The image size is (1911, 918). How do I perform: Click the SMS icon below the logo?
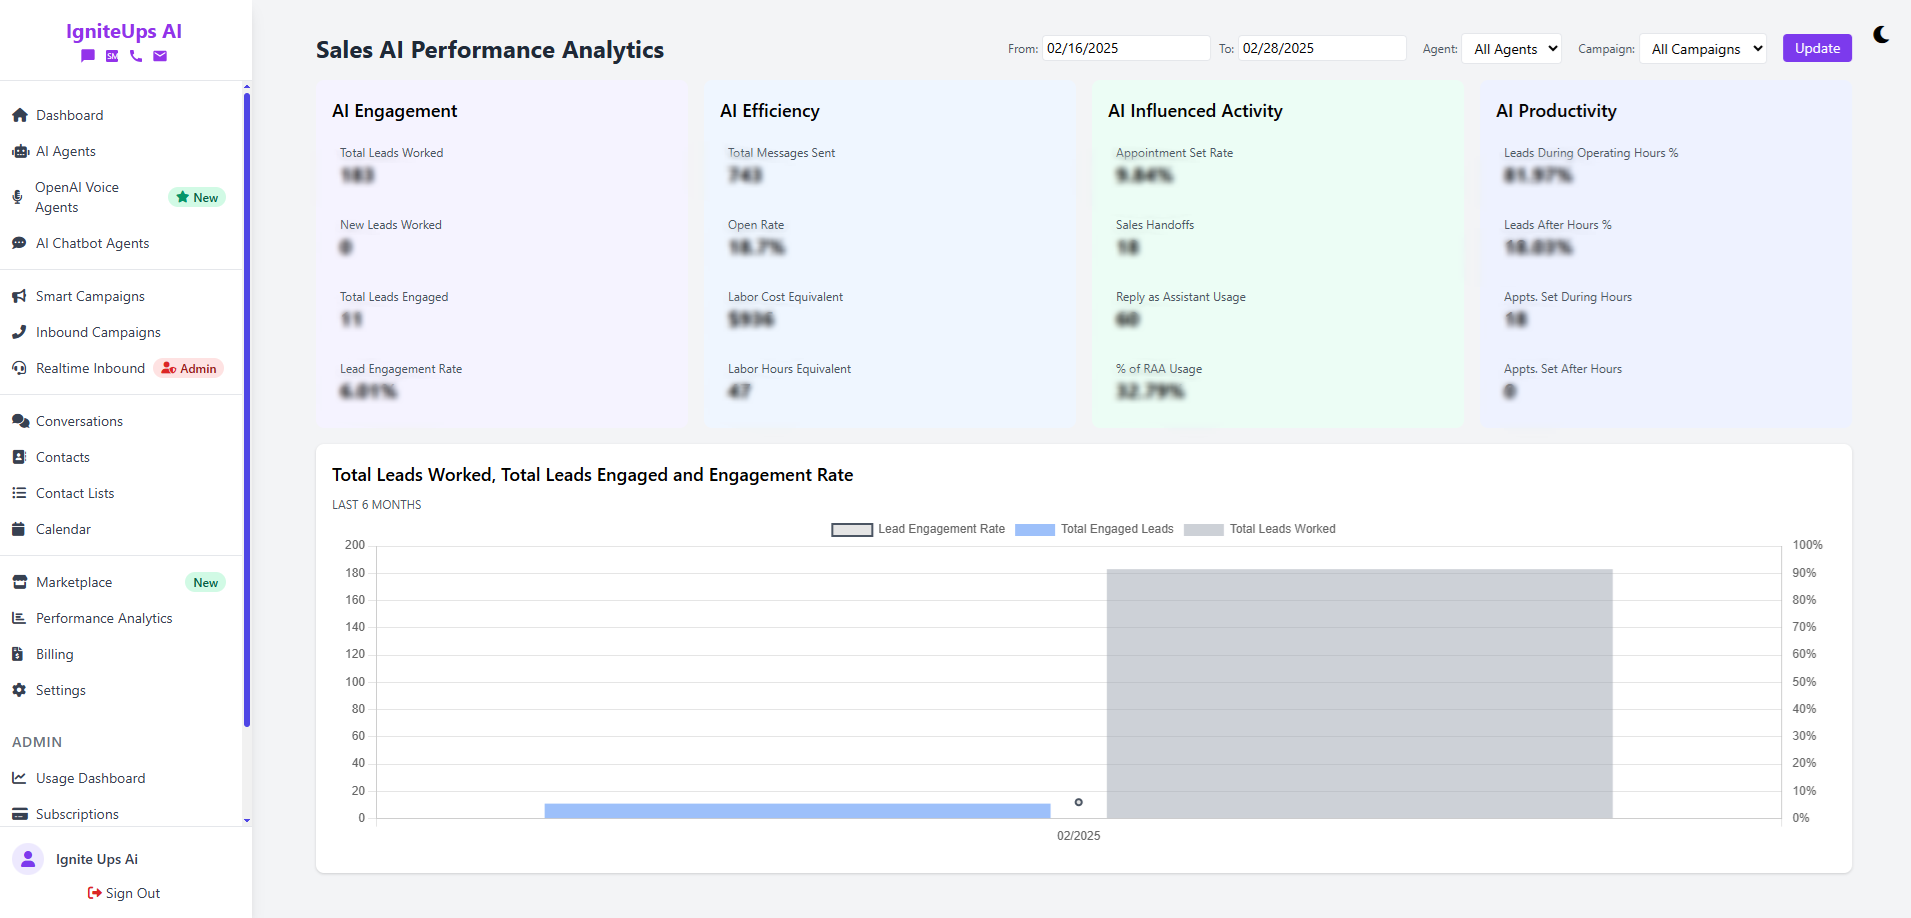point(112,57)
